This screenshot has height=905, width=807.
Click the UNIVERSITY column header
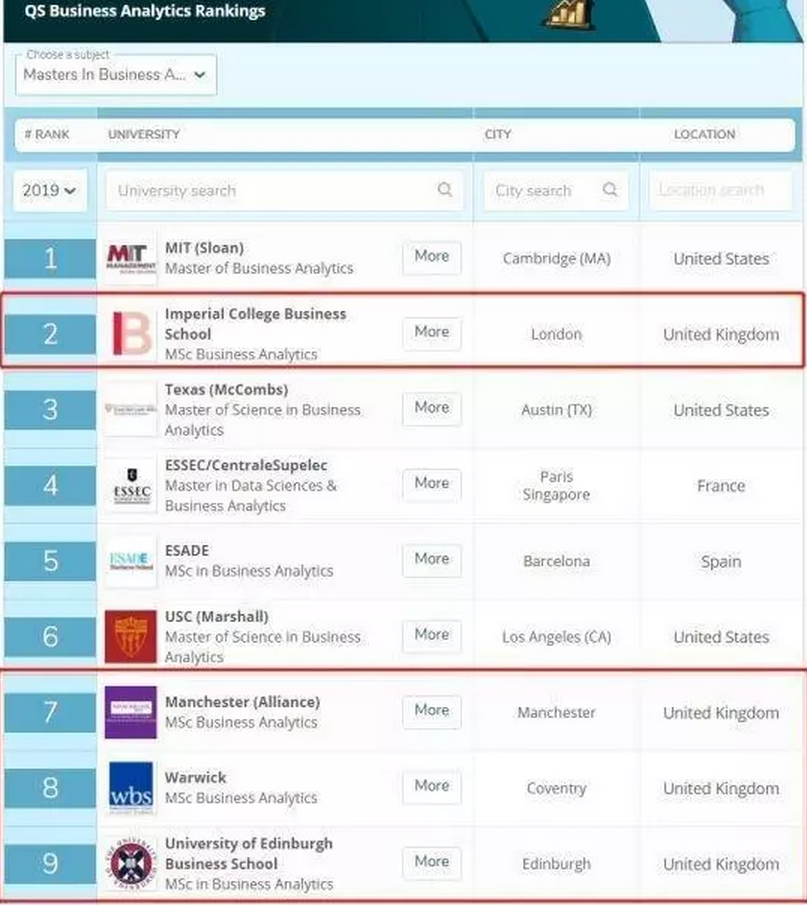pyautogui.click(x=144, y=134)
